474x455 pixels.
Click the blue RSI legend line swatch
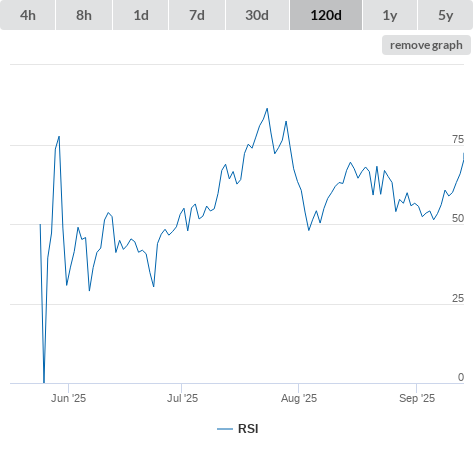coord(225,429)
